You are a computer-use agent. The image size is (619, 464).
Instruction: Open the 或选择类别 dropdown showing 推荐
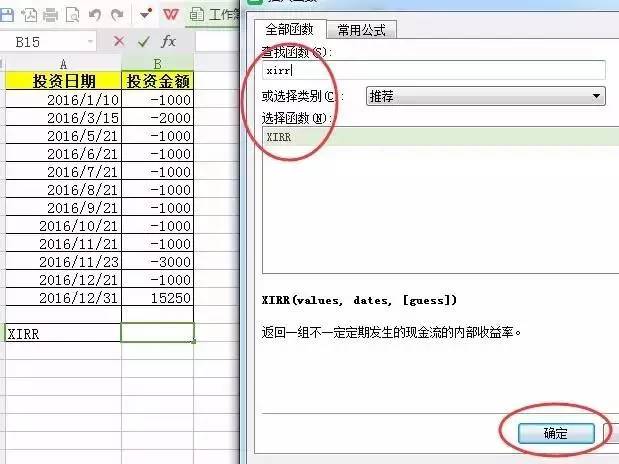point(485,96)
